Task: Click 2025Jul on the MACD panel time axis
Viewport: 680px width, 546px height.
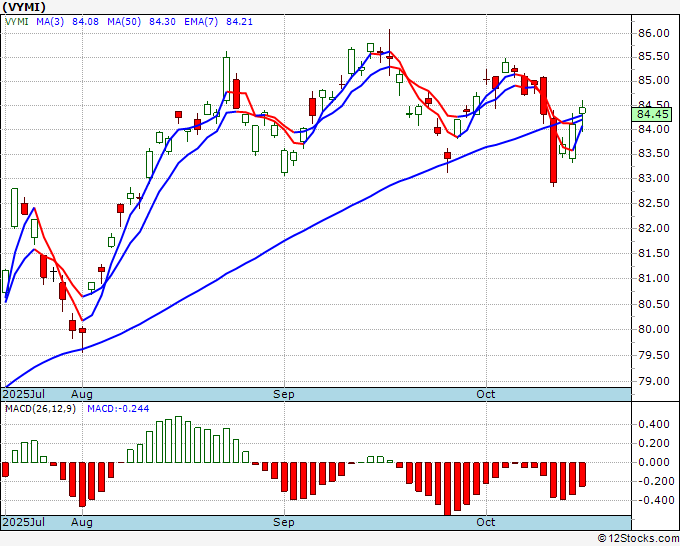Action: pyautogui.click(x=23, y=522)
